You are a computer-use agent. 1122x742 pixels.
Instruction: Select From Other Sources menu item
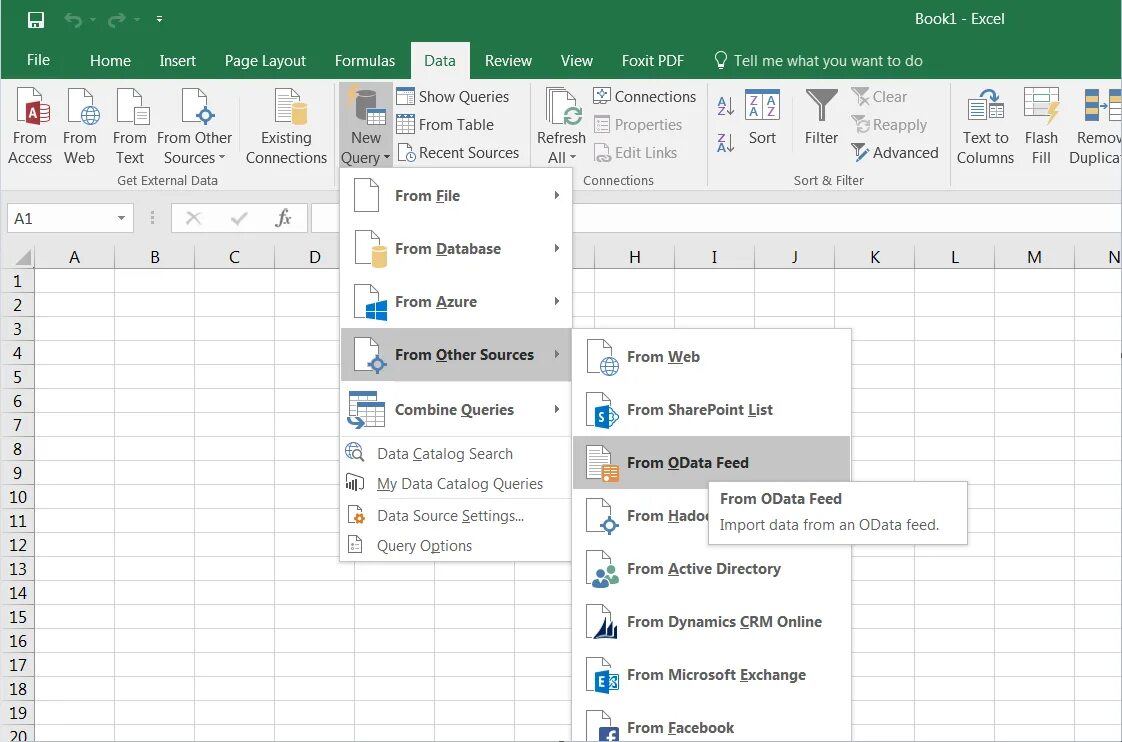pyautogui.click(x=456, y=354)
